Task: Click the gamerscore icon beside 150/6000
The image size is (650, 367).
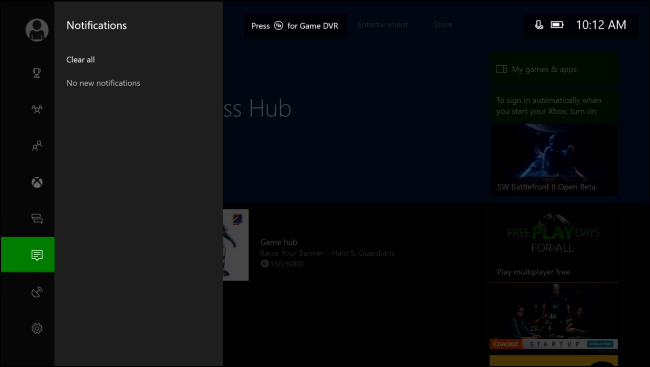Action: (x=264, y=264)
